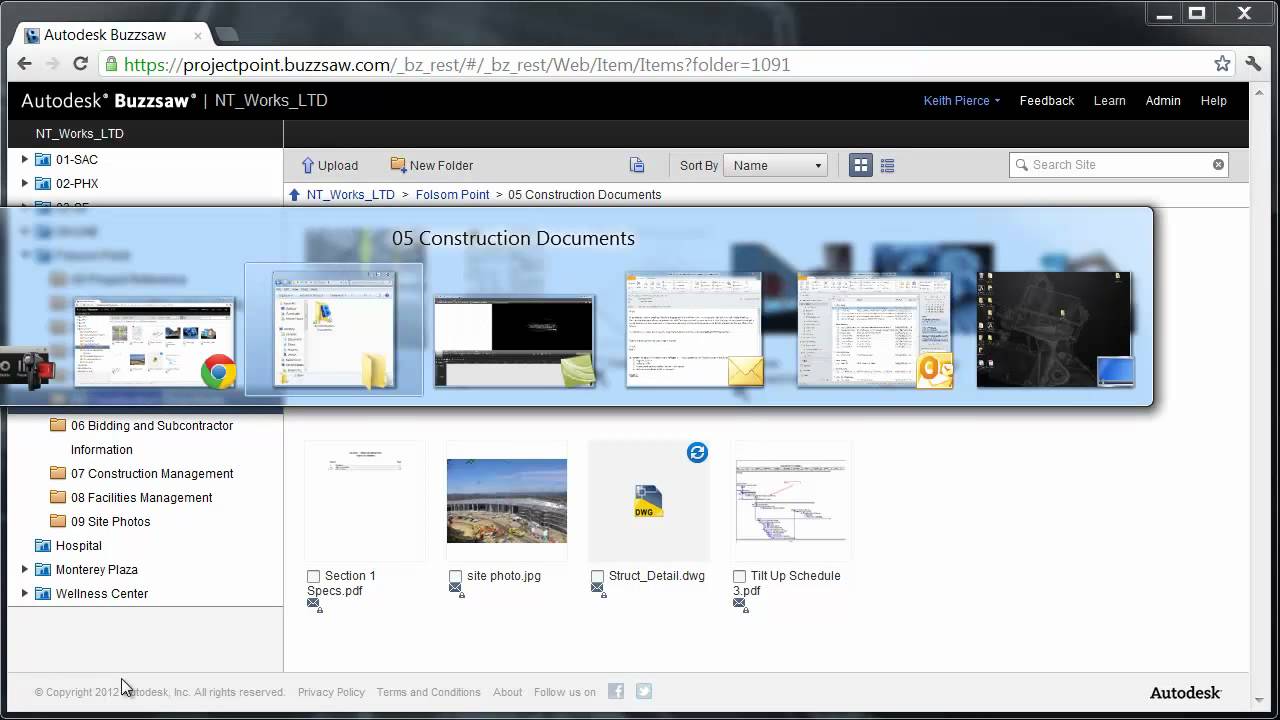The height and width of the screenshot is (720, 1280).
Task: Click the New Folder icon
Action: 398,165
